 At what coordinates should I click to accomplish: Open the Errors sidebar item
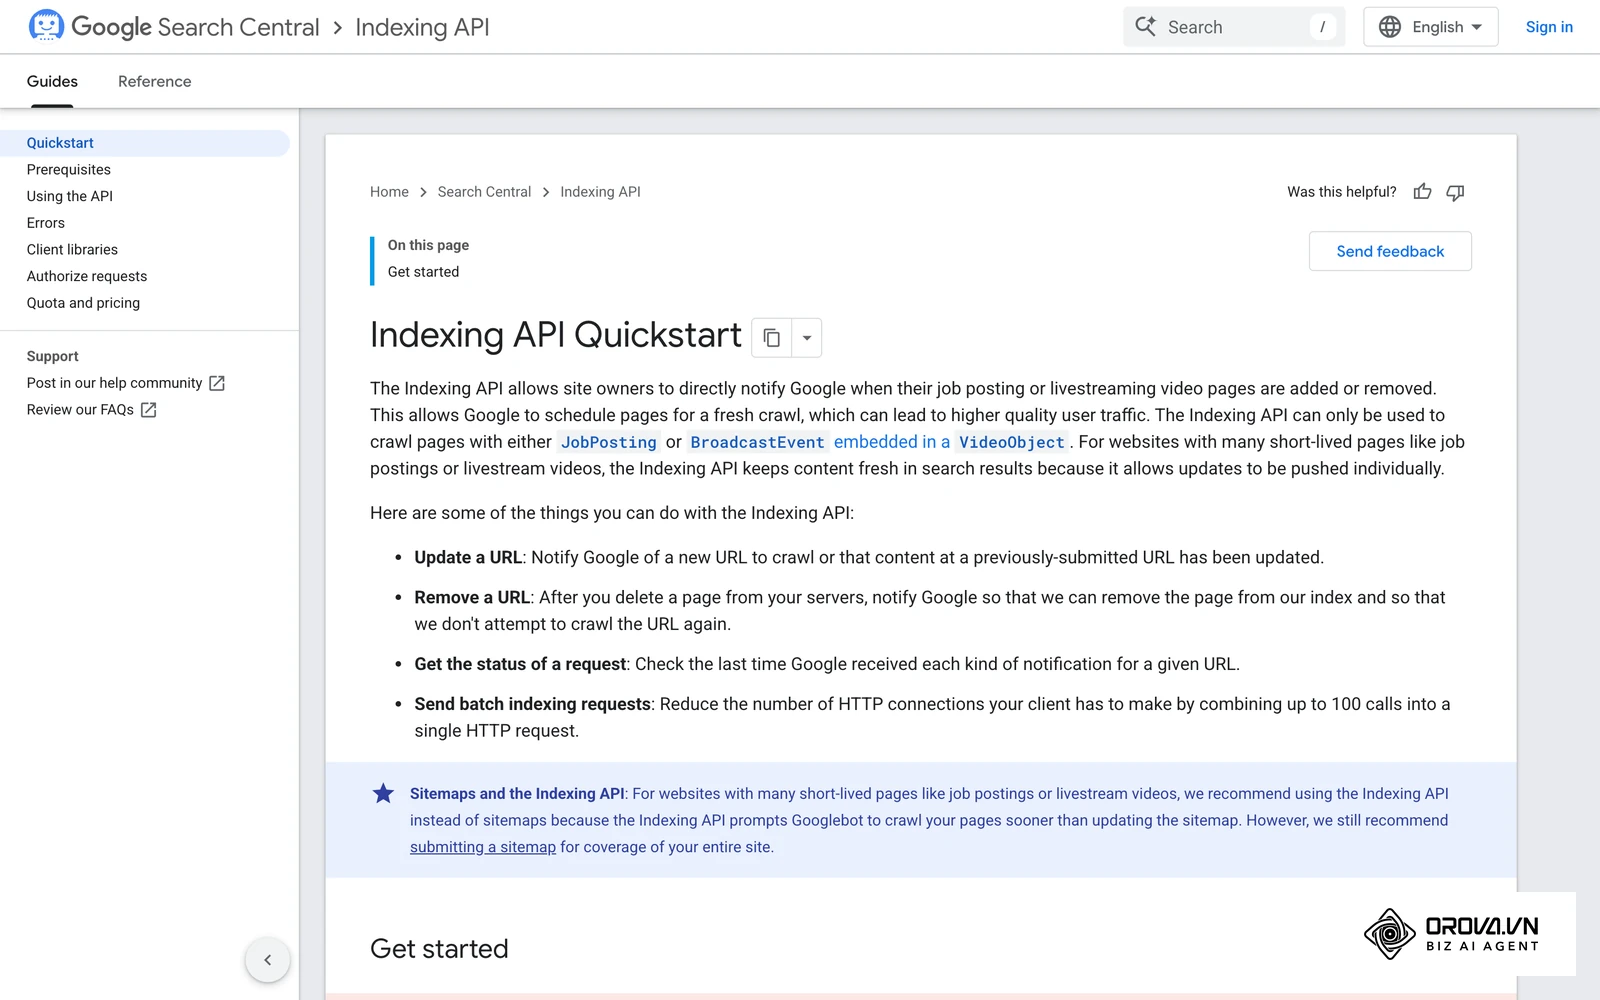point(46,223)
